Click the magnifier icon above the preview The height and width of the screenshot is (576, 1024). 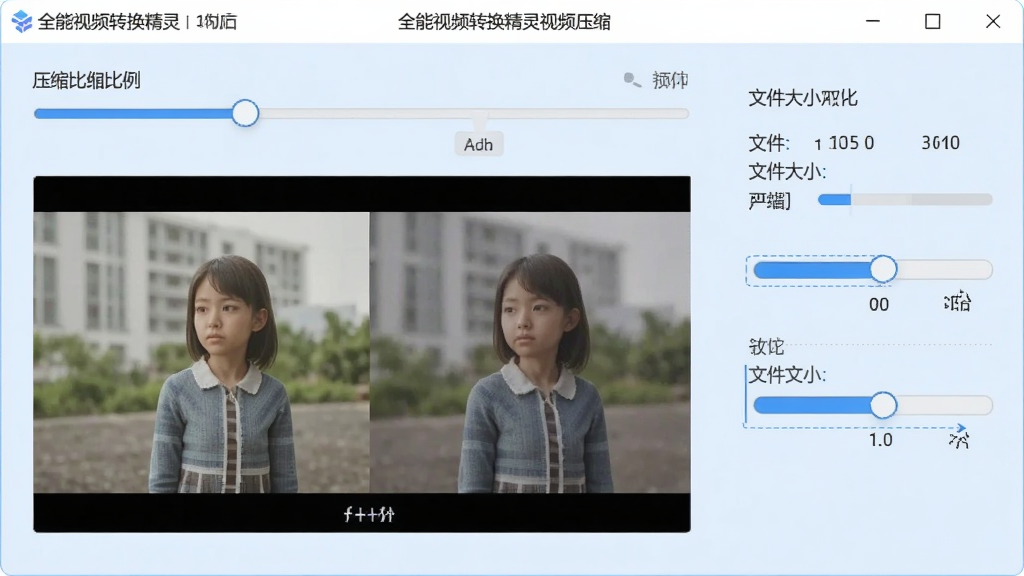point(632,80)
